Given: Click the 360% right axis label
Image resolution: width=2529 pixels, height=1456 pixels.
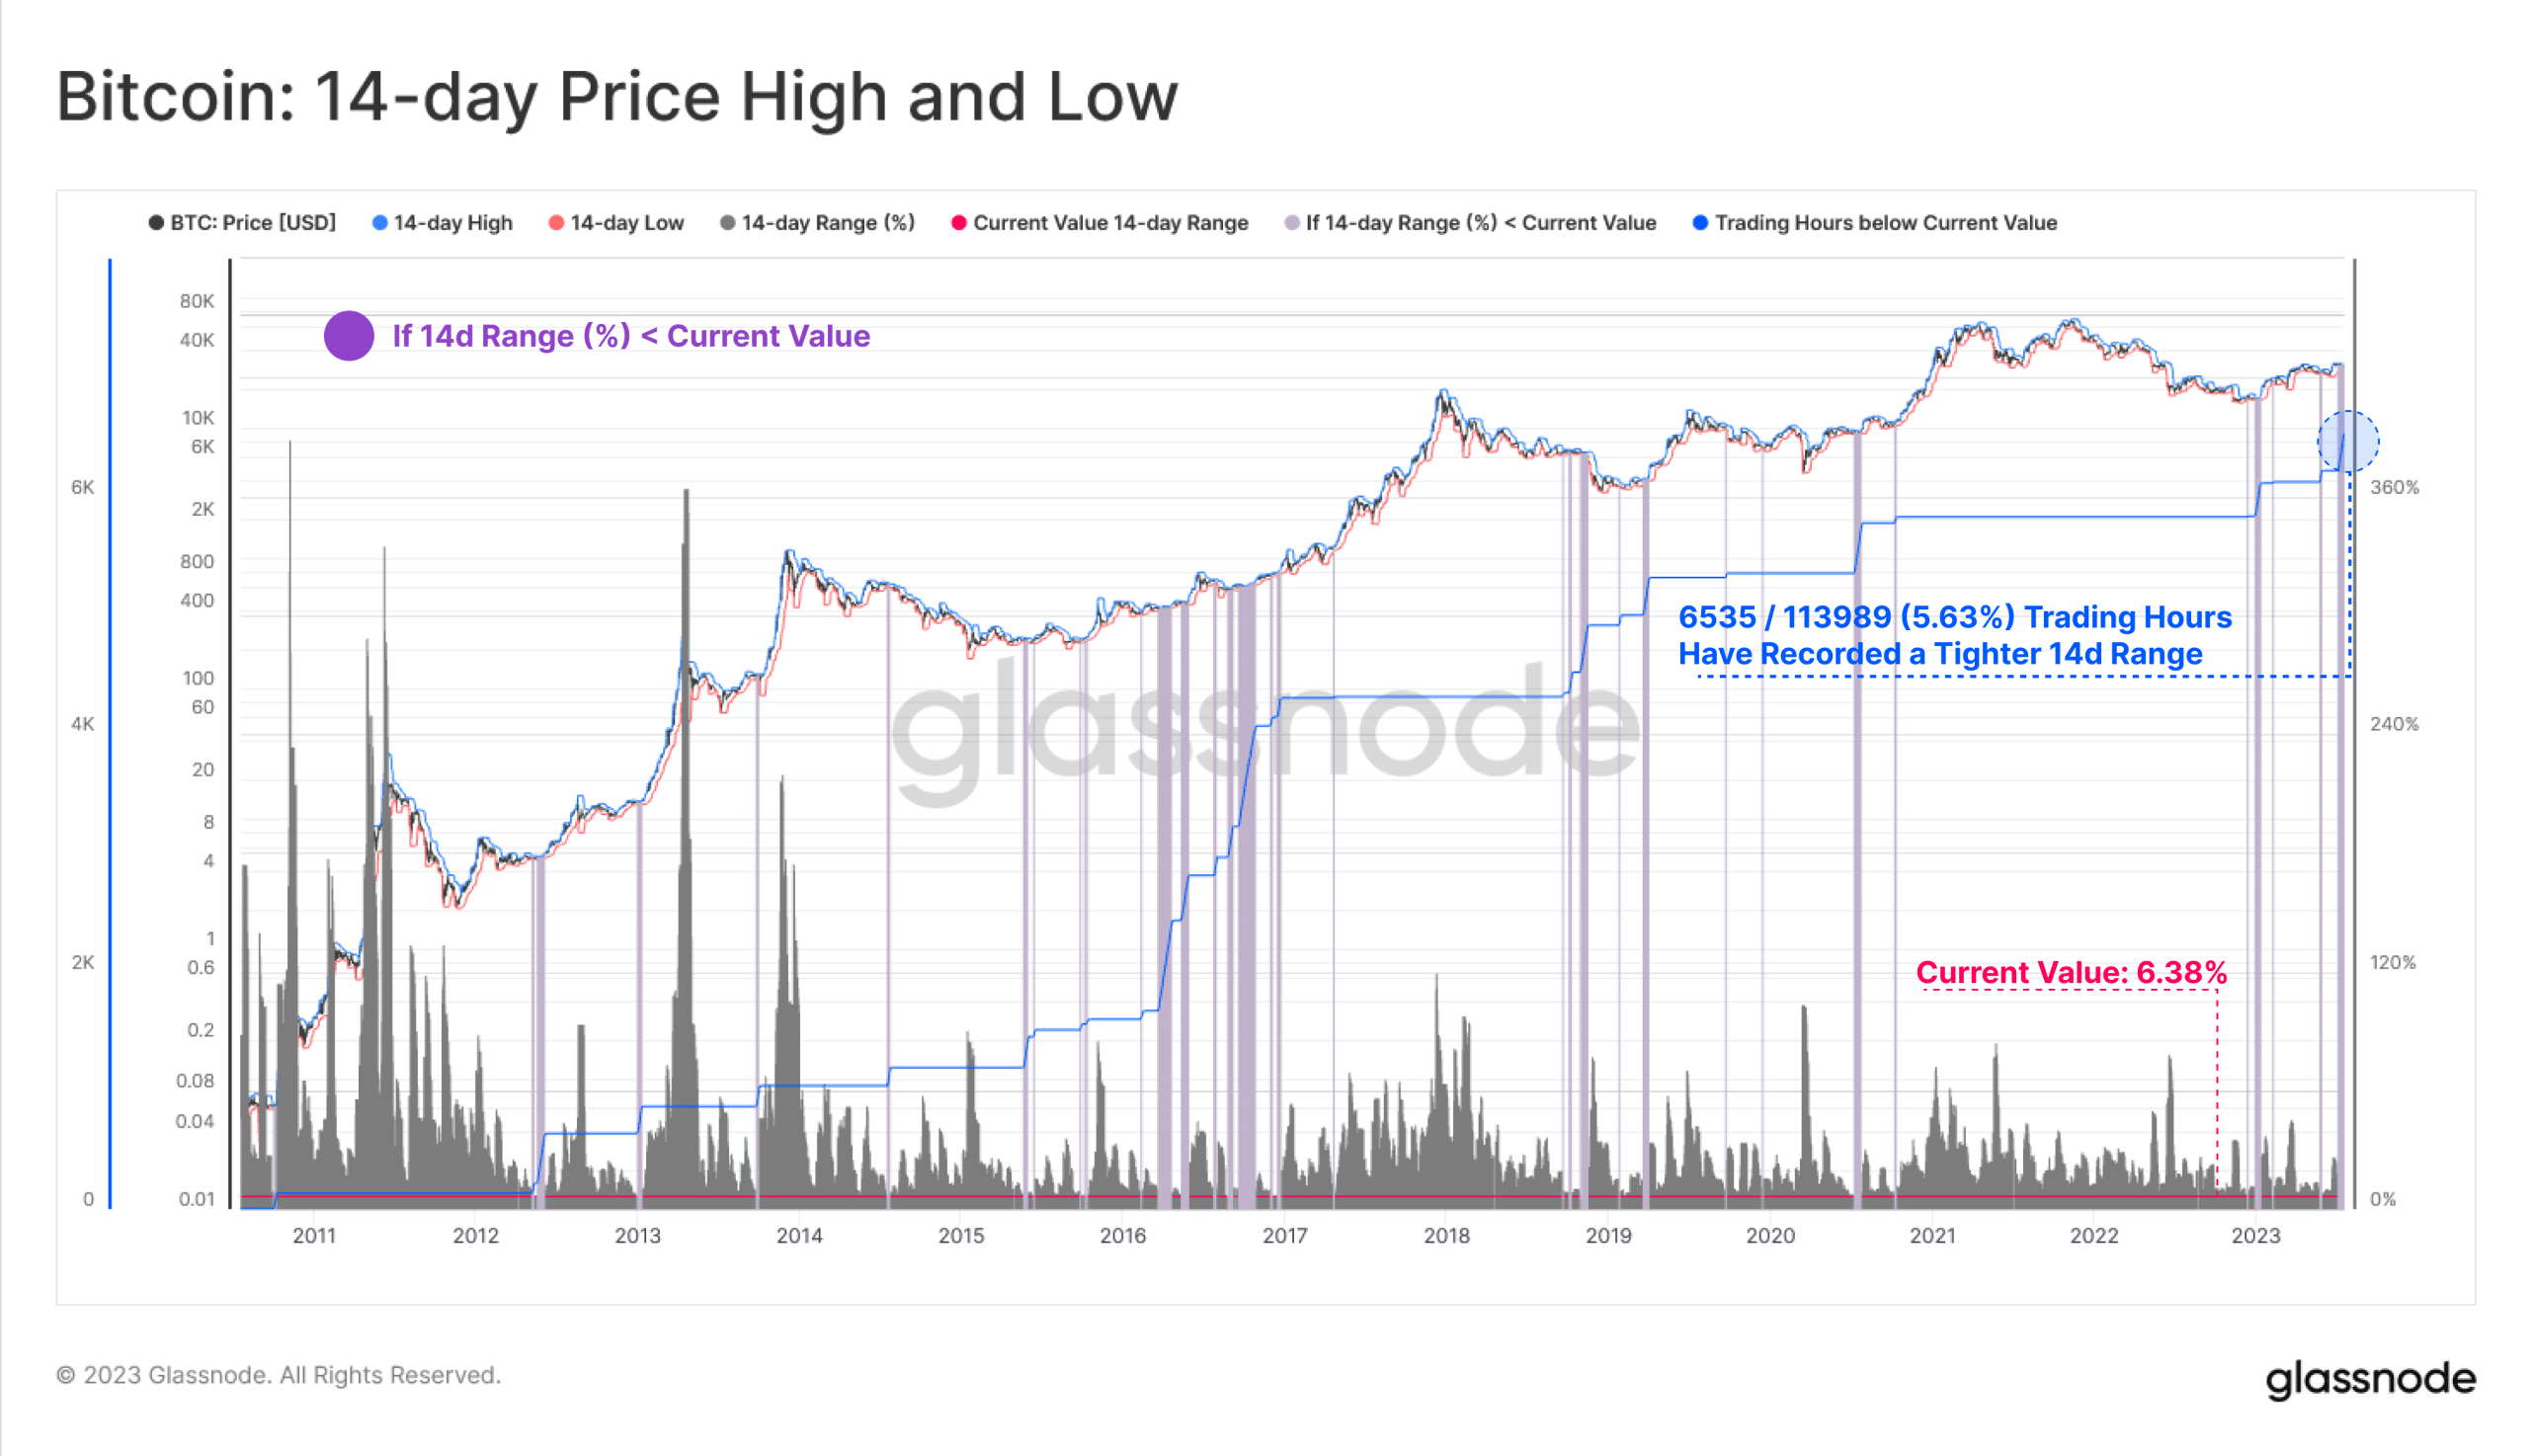Looking at the screenshot, I should pyautogui.click(x=2394, y=487).
